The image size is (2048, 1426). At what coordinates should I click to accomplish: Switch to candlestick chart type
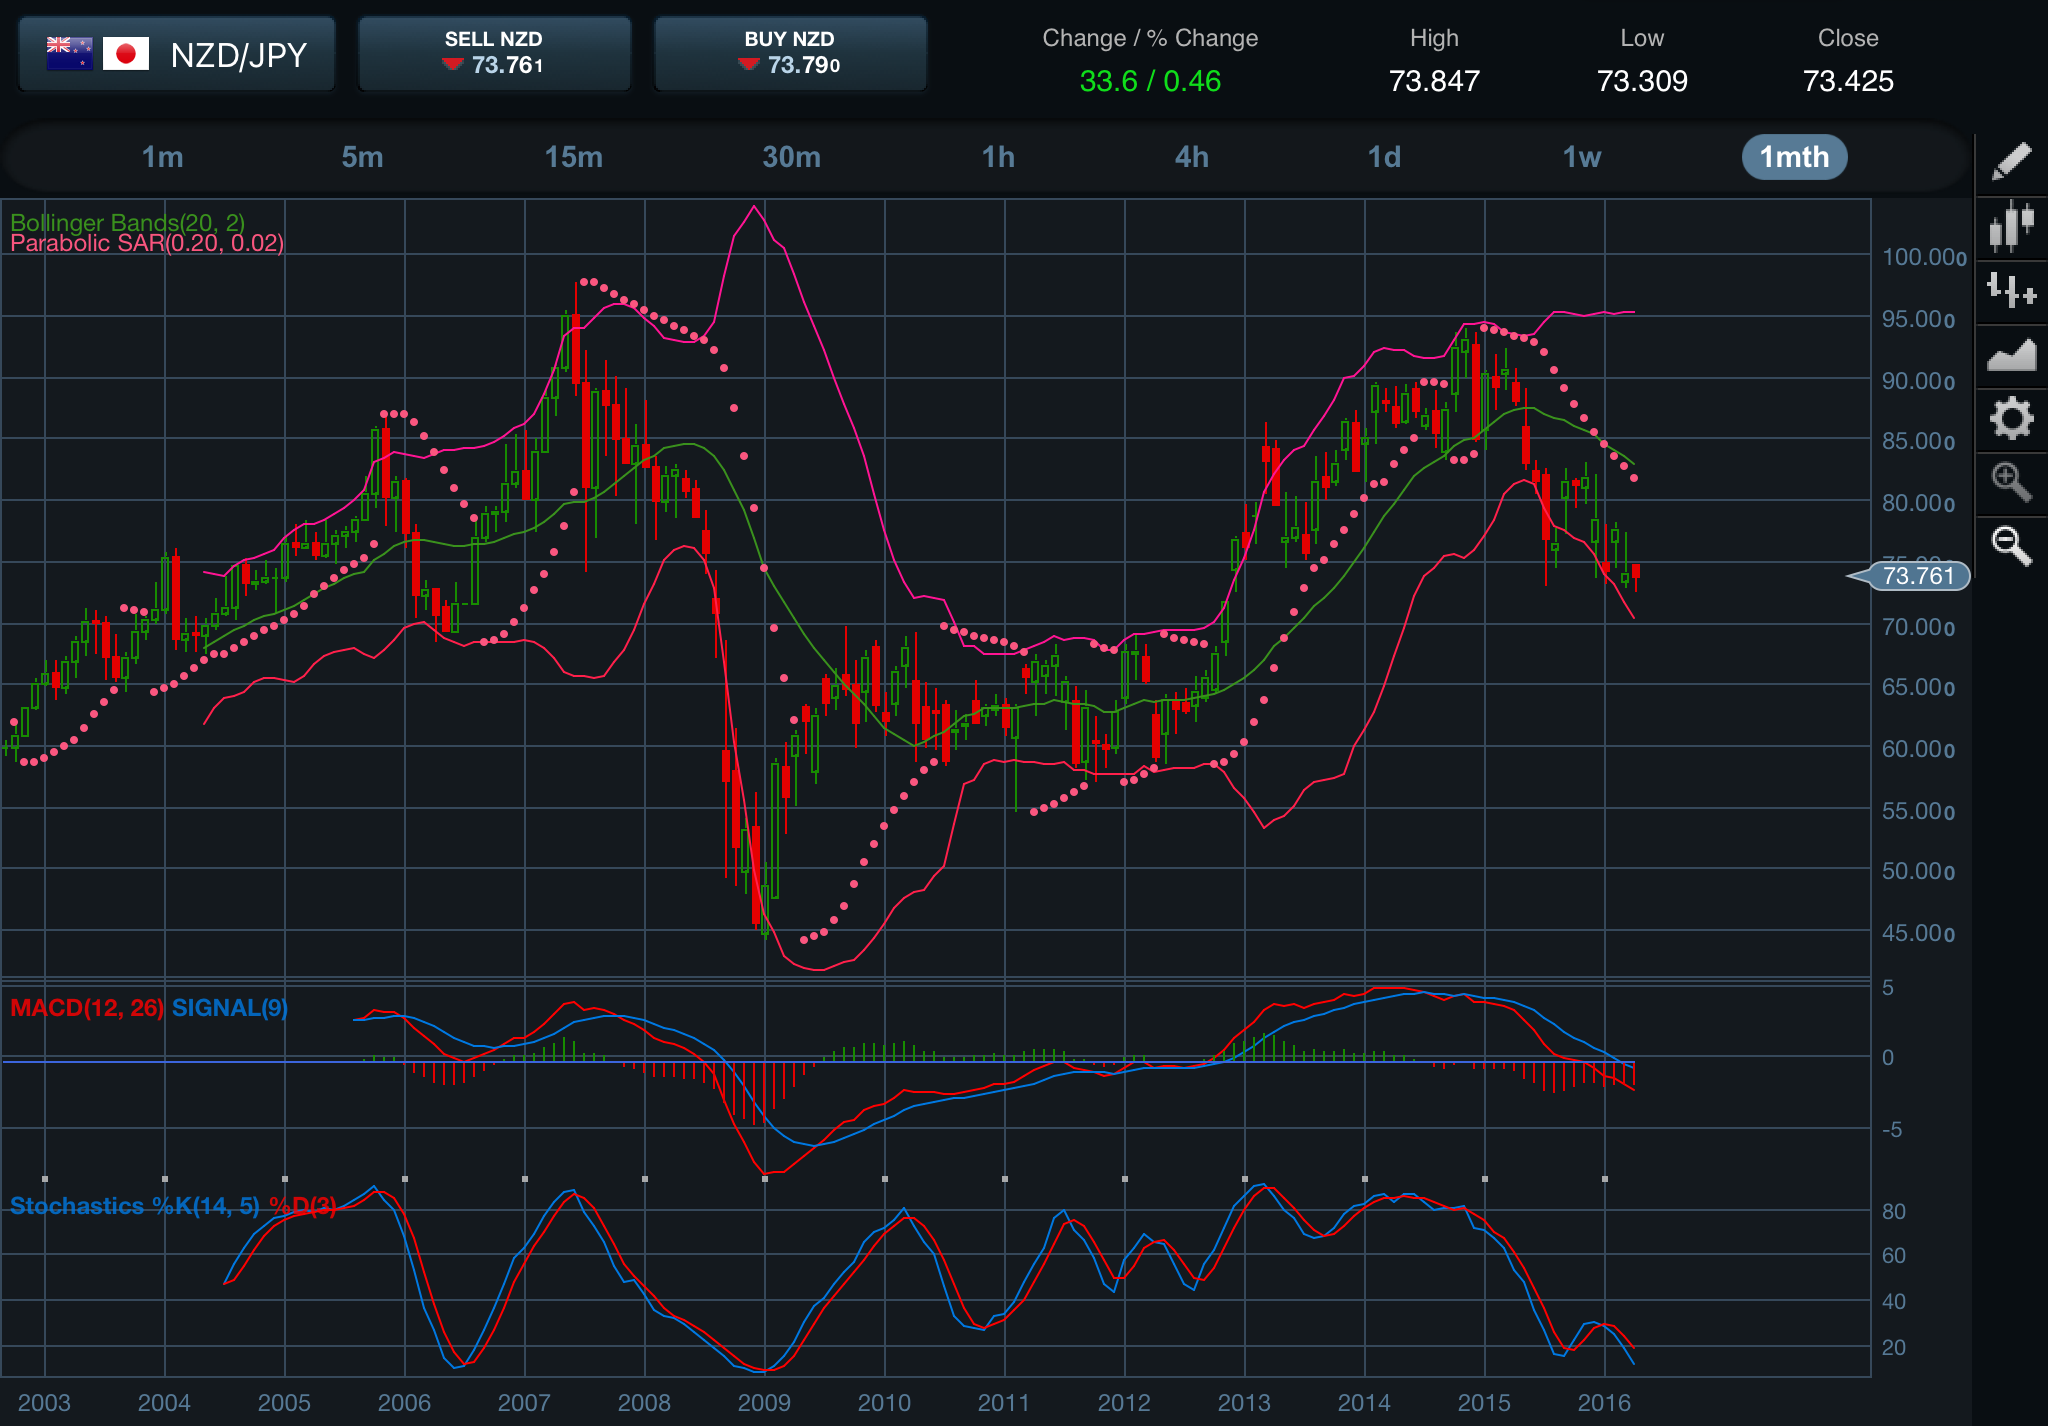(2011, 225)
